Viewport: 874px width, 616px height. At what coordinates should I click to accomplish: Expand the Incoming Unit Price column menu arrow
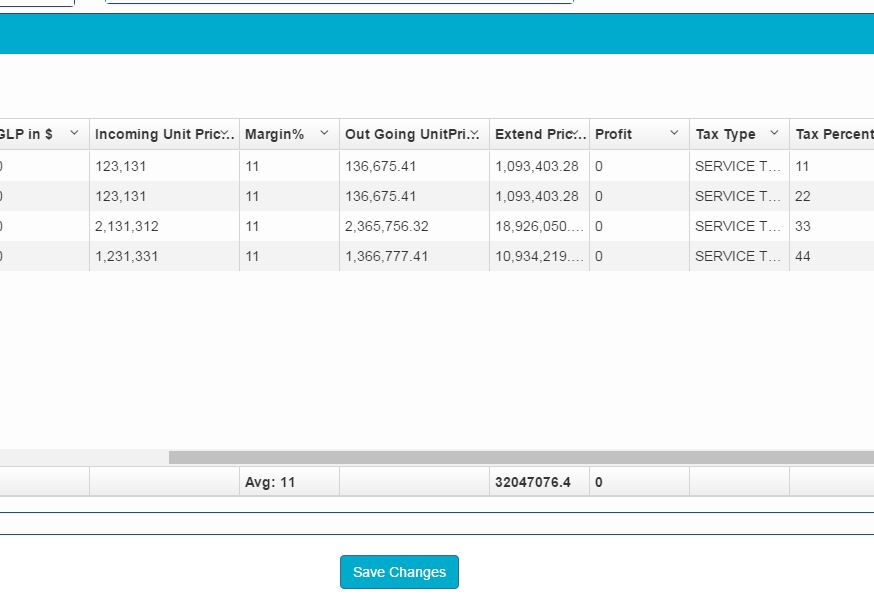click(x=225, y=133)
